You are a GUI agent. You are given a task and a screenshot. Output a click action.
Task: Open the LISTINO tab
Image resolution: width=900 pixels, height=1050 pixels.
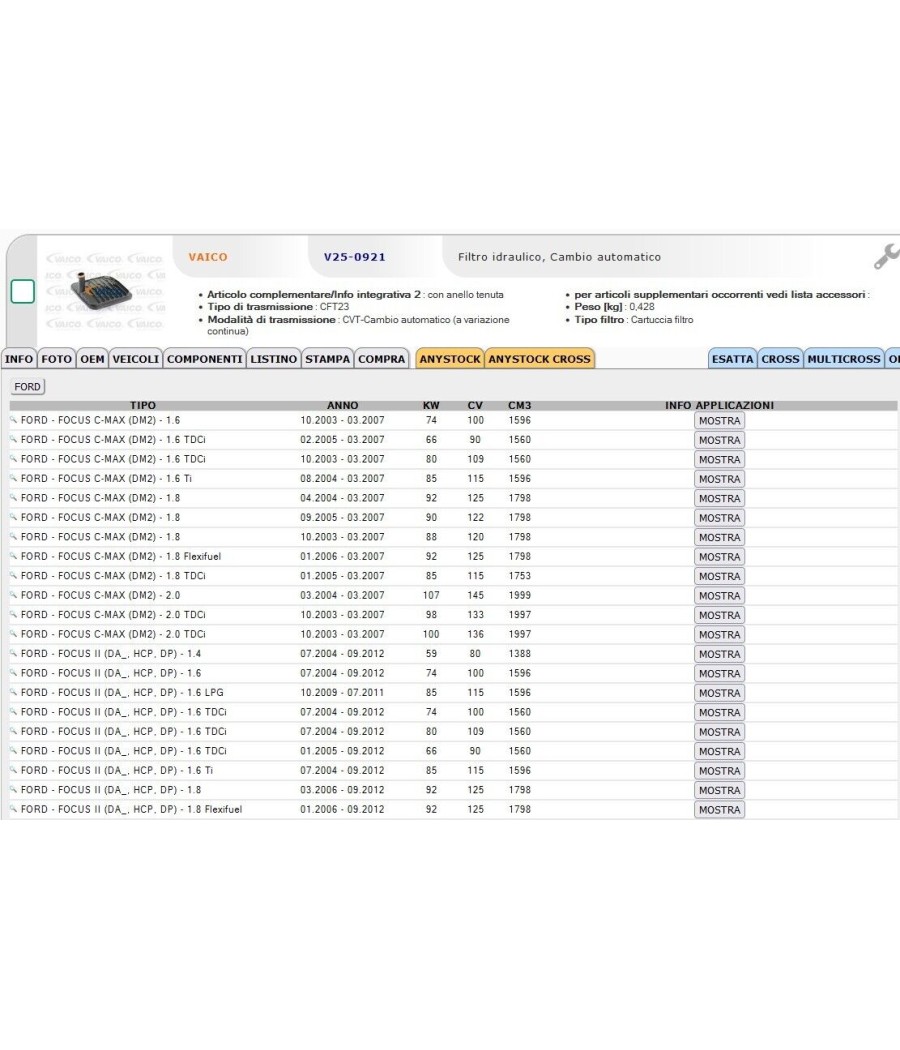click(x=274, y=359)
